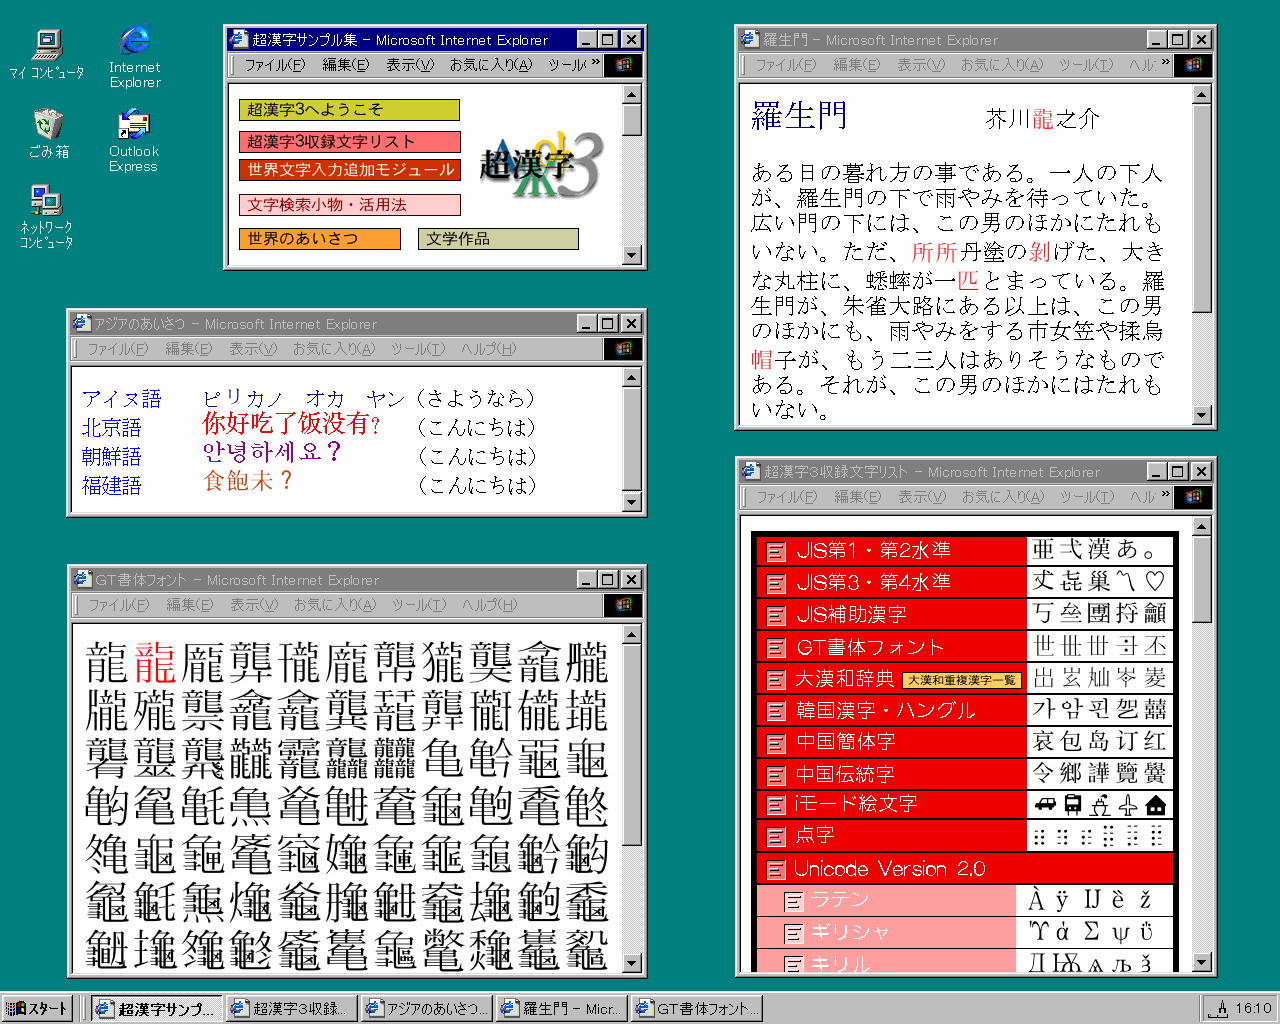Open 表示 menu in 超漢字サンプル集 window
1280x1024 pixels.
pos(410,65)
